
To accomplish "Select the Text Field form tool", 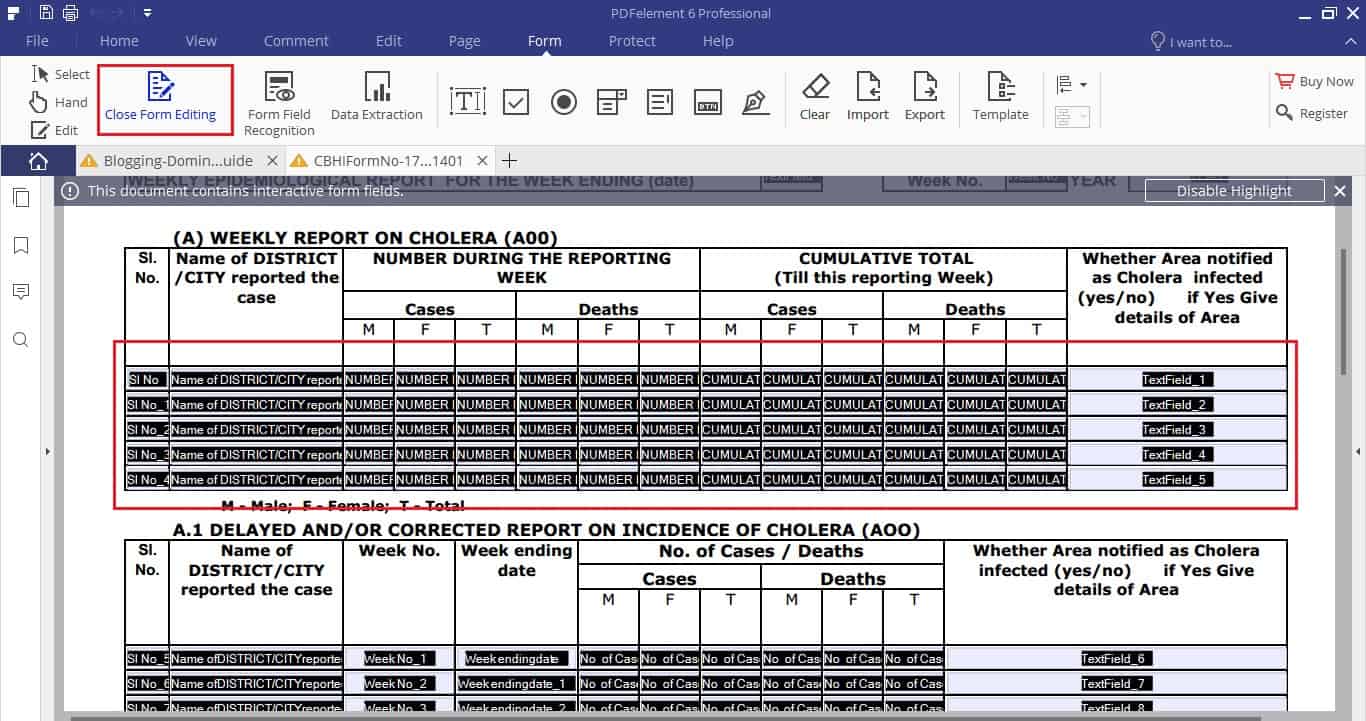I will [x=468, y=101].
